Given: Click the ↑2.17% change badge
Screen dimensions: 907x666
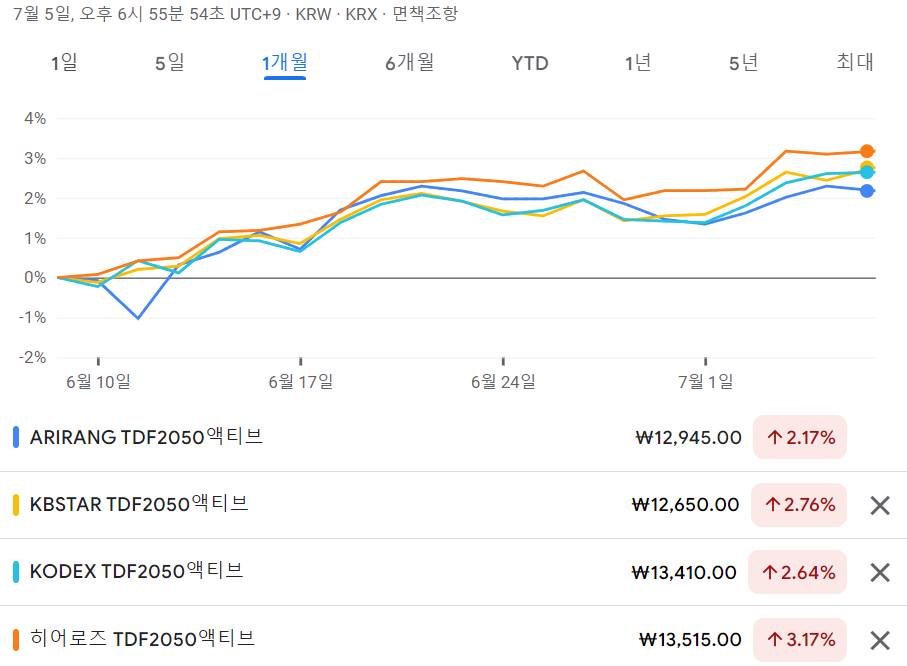Looking at the screenshot, I should (800, 437).
